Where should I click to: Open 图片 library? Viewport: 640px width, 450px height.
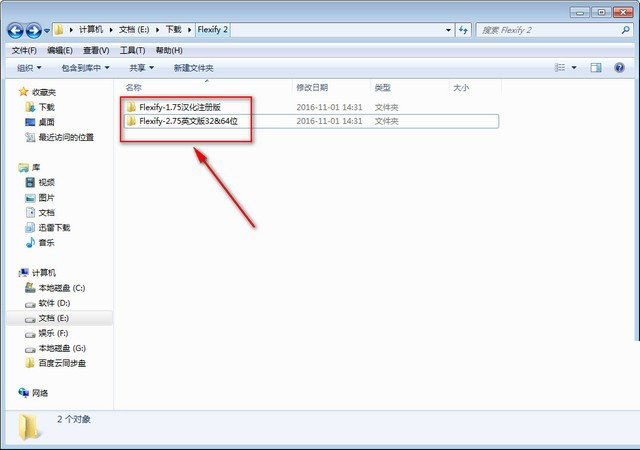point(47,198)
